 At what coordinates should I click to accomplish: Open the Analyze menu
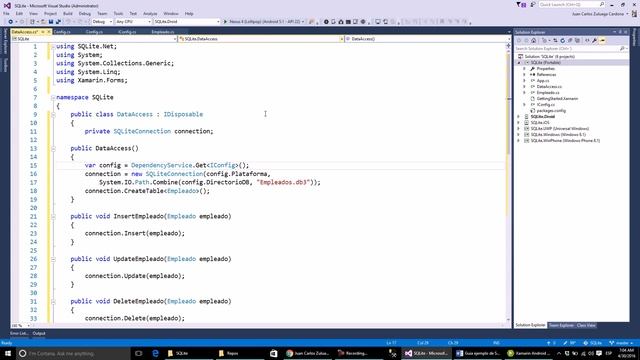150,13
